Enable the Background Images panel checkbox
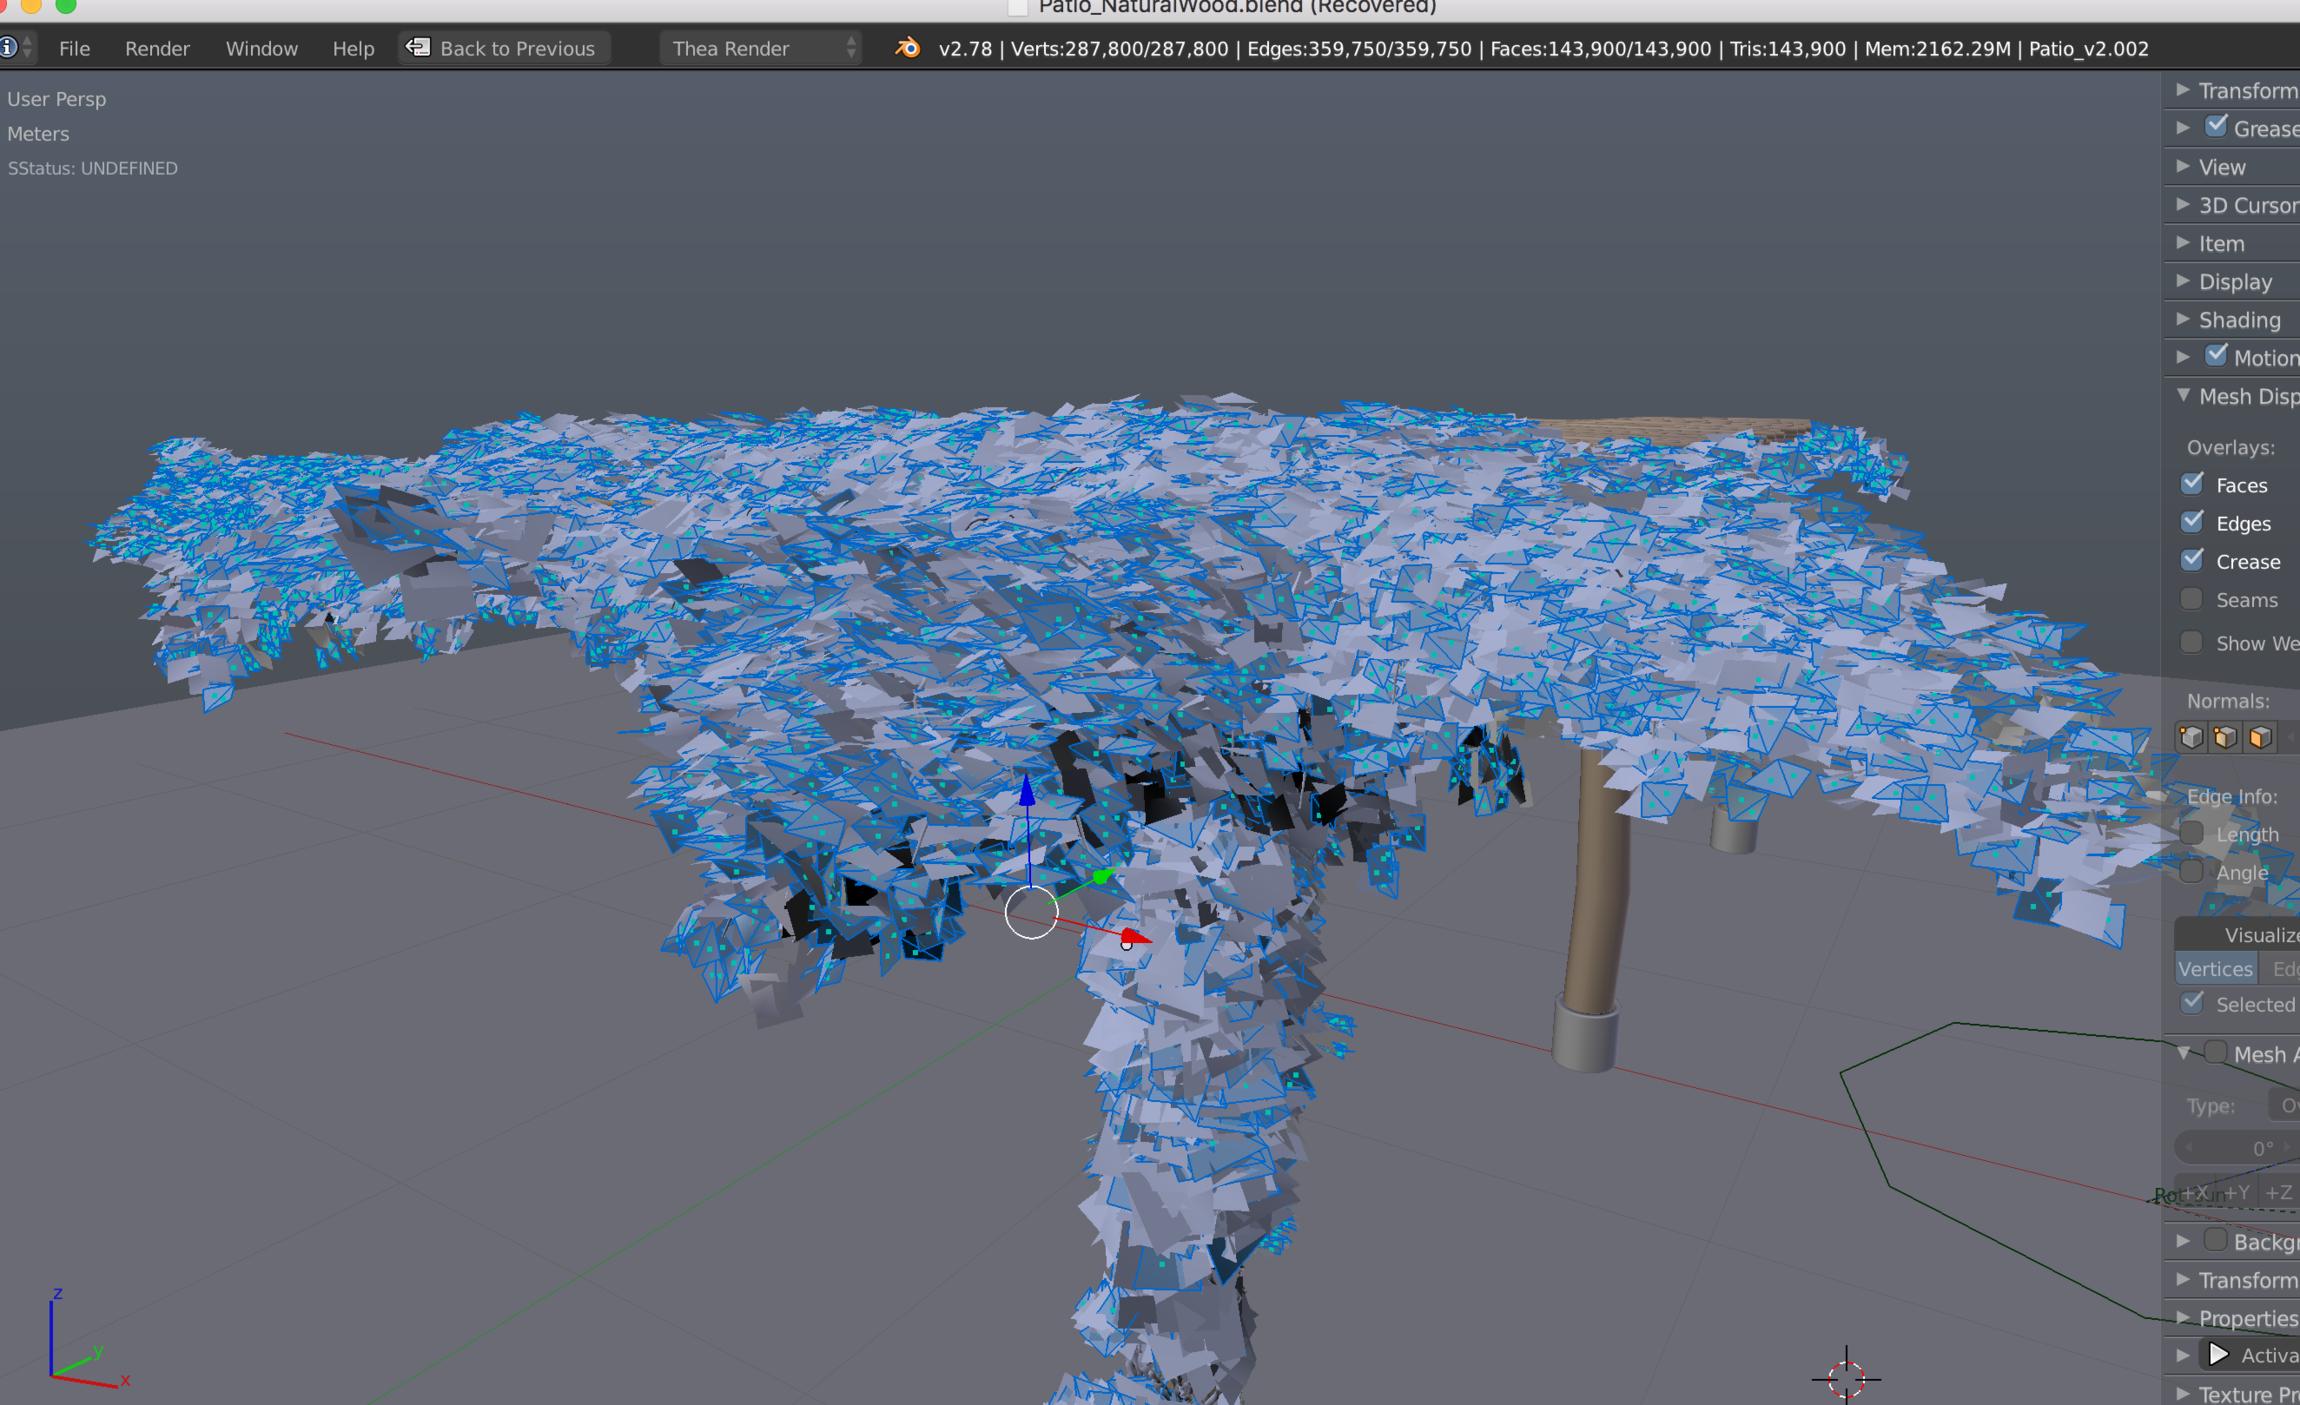Viewport: 2300px width, 1405px height. point(2216,1241)
